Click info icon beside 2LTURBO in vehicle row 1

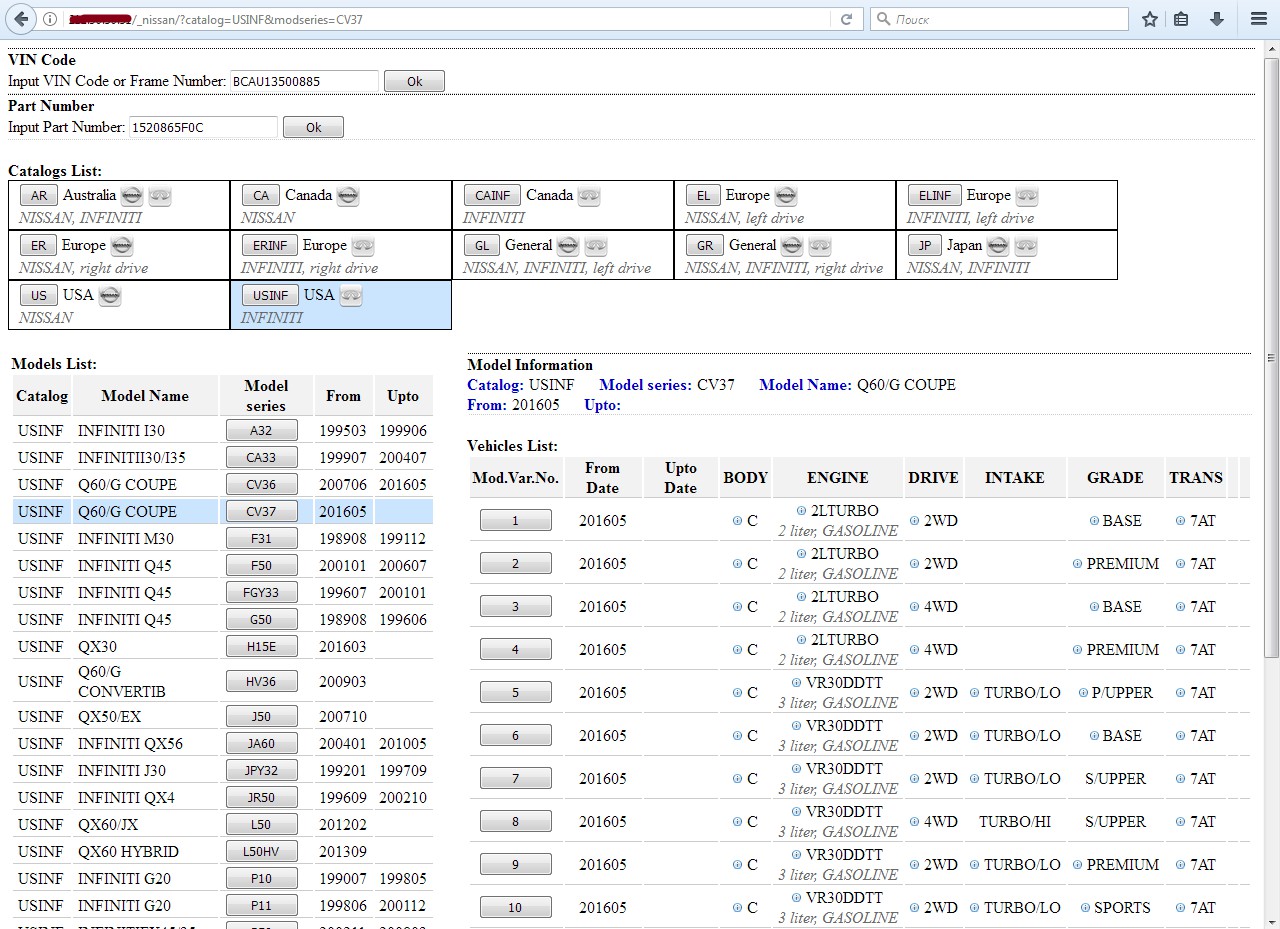point(802,511)
